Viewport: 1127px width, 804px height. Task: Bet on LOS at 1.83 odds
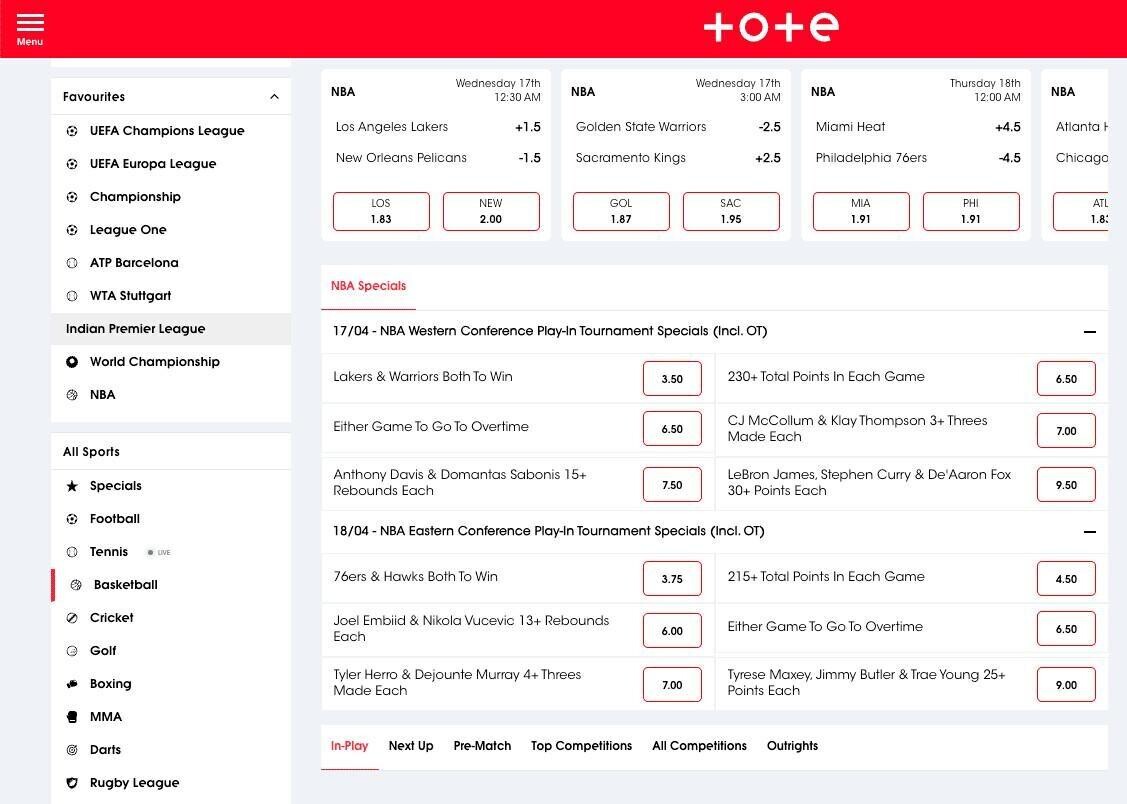381,211
